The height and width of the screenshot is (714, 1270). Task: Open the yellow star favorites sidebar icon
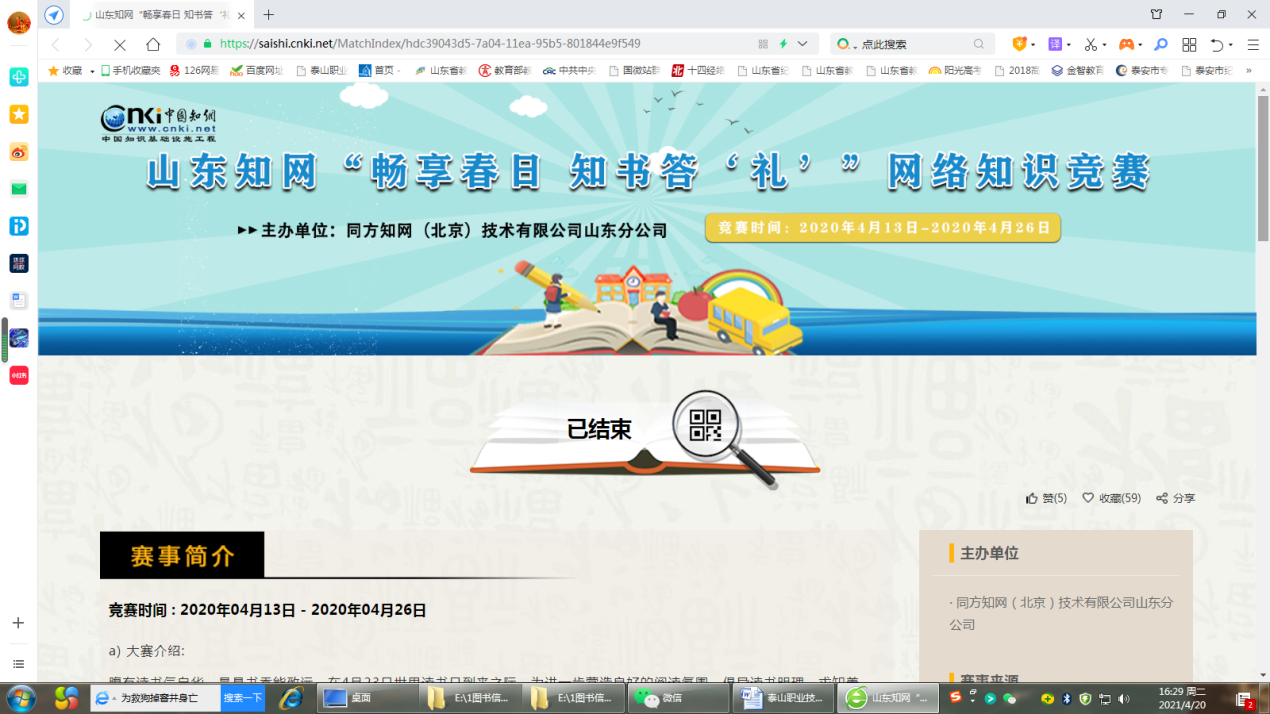[19, 114]
